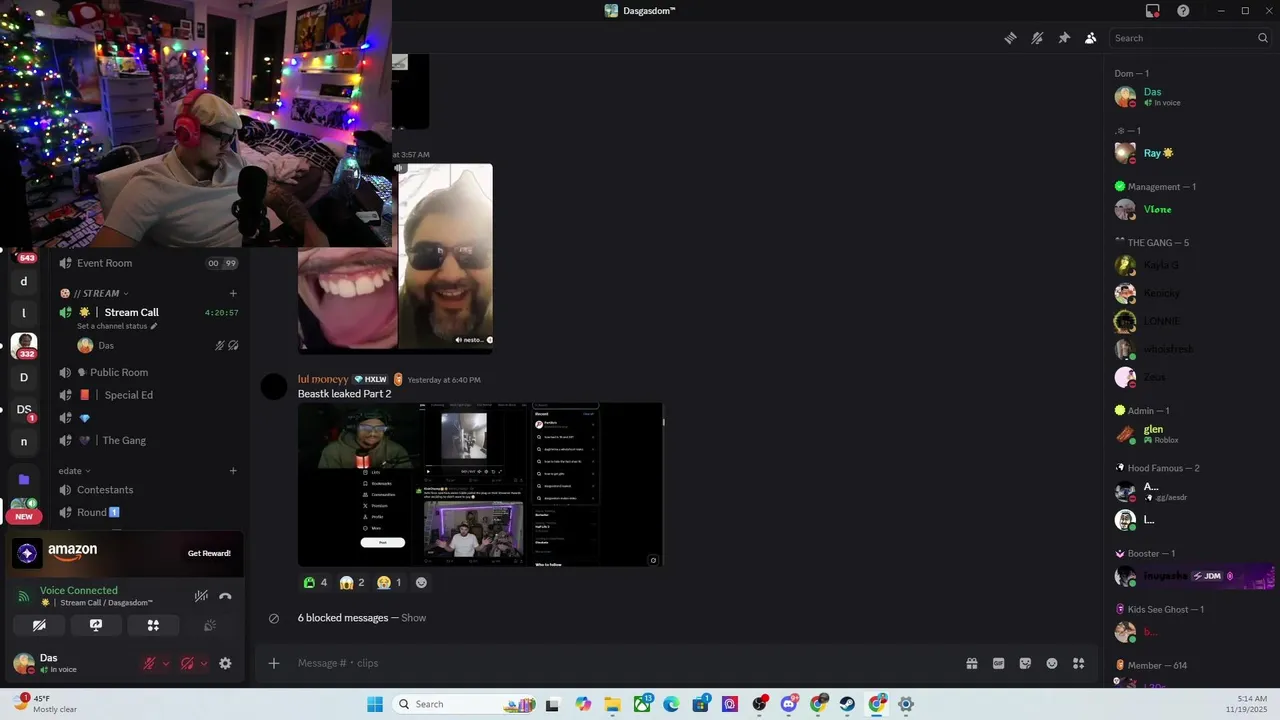Open Microsoft Edge from the taskbar
1280x720 pixels.
pyautogui.click(x=671, y=704)
